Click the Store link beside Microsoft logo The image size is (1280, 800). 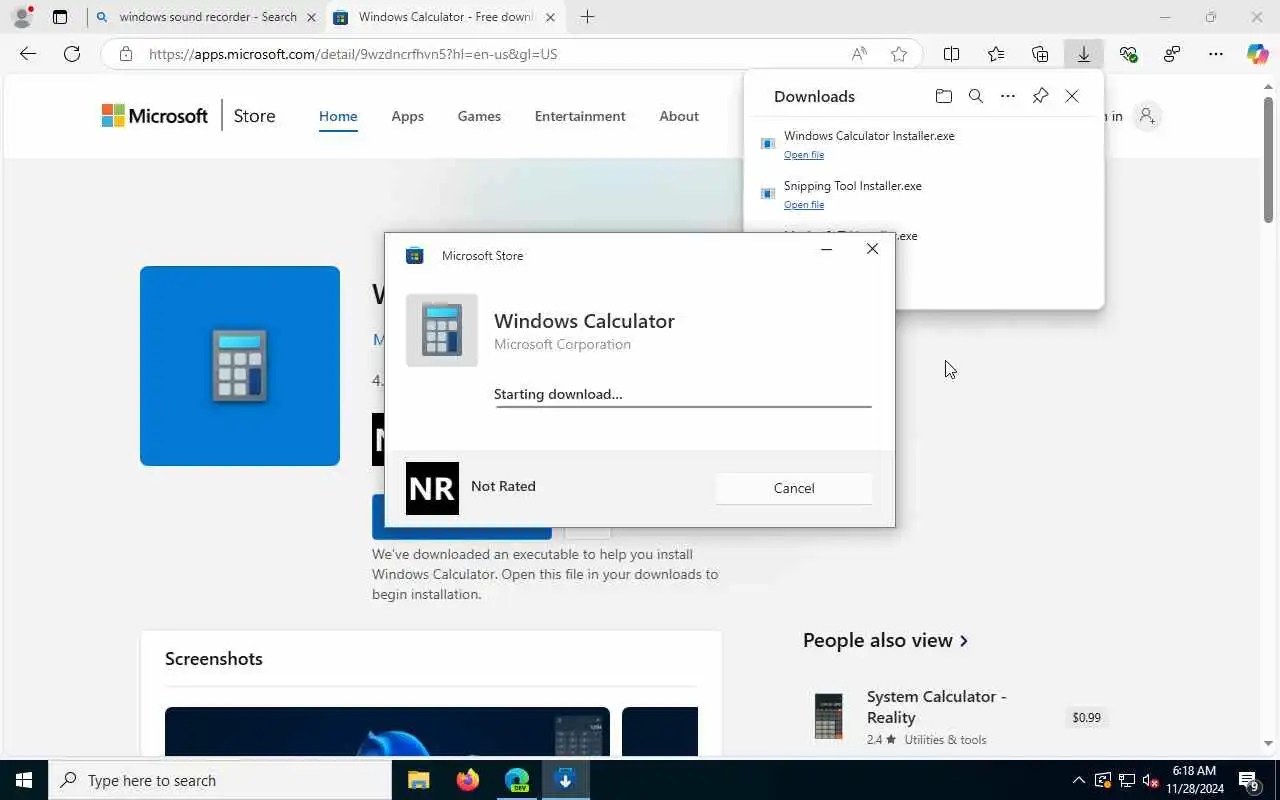254,116
